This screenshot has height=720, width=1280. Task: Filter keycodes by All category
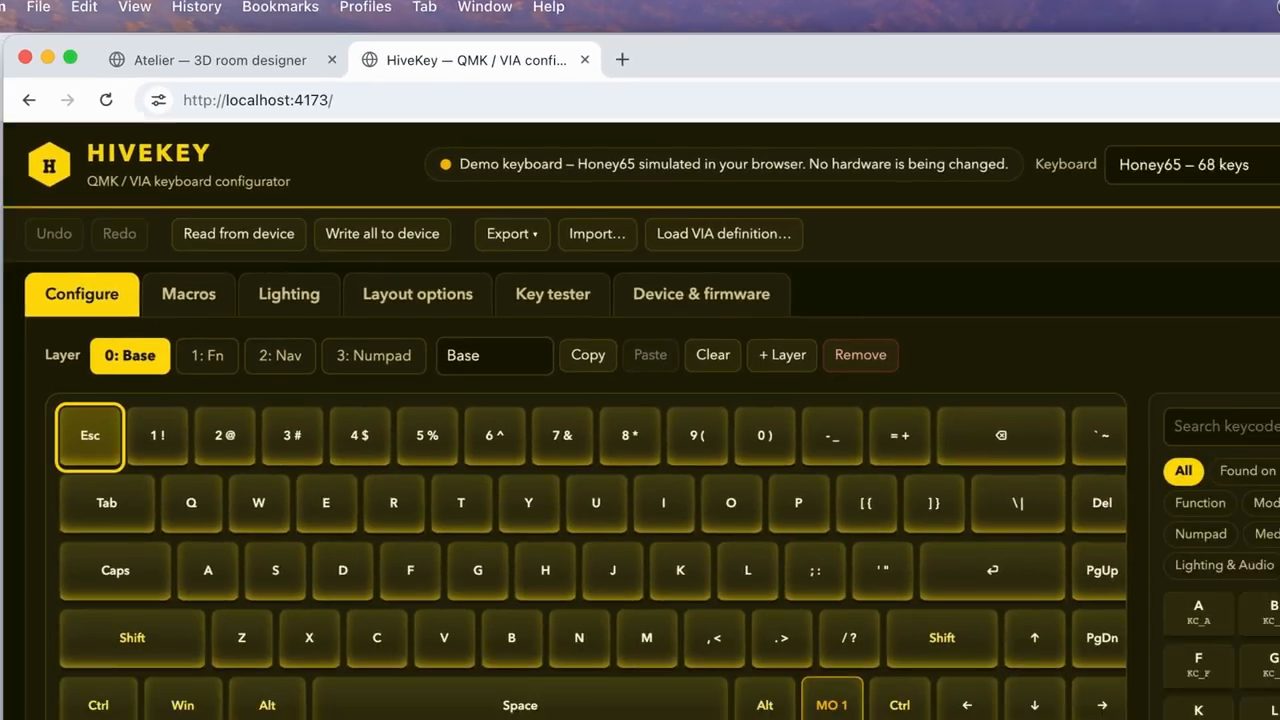point(1184,471)
